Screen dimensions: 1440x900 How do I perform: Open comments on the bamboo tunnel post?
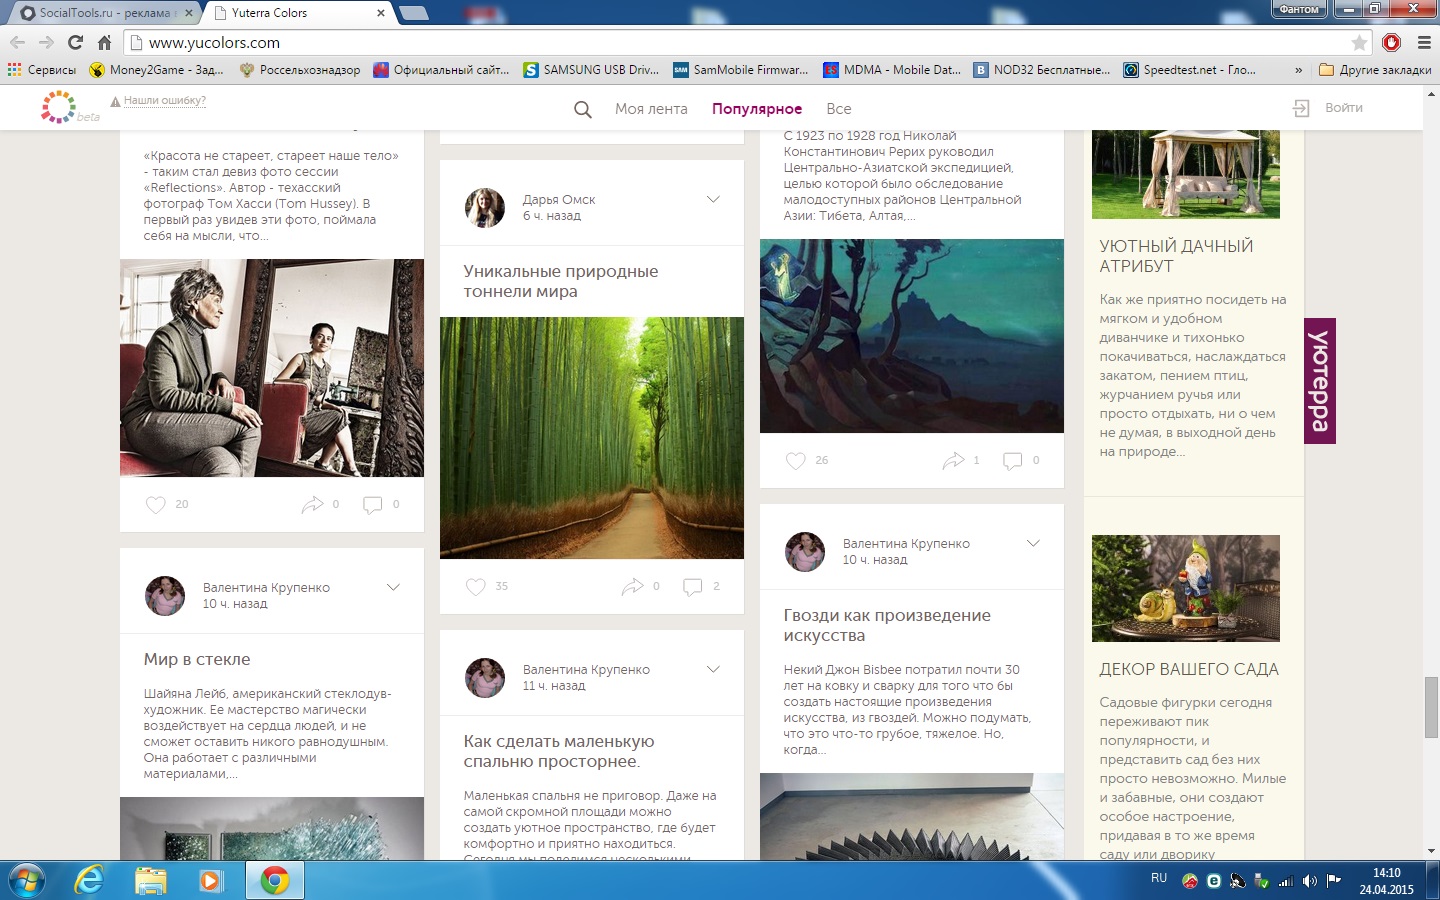[692, 587]
